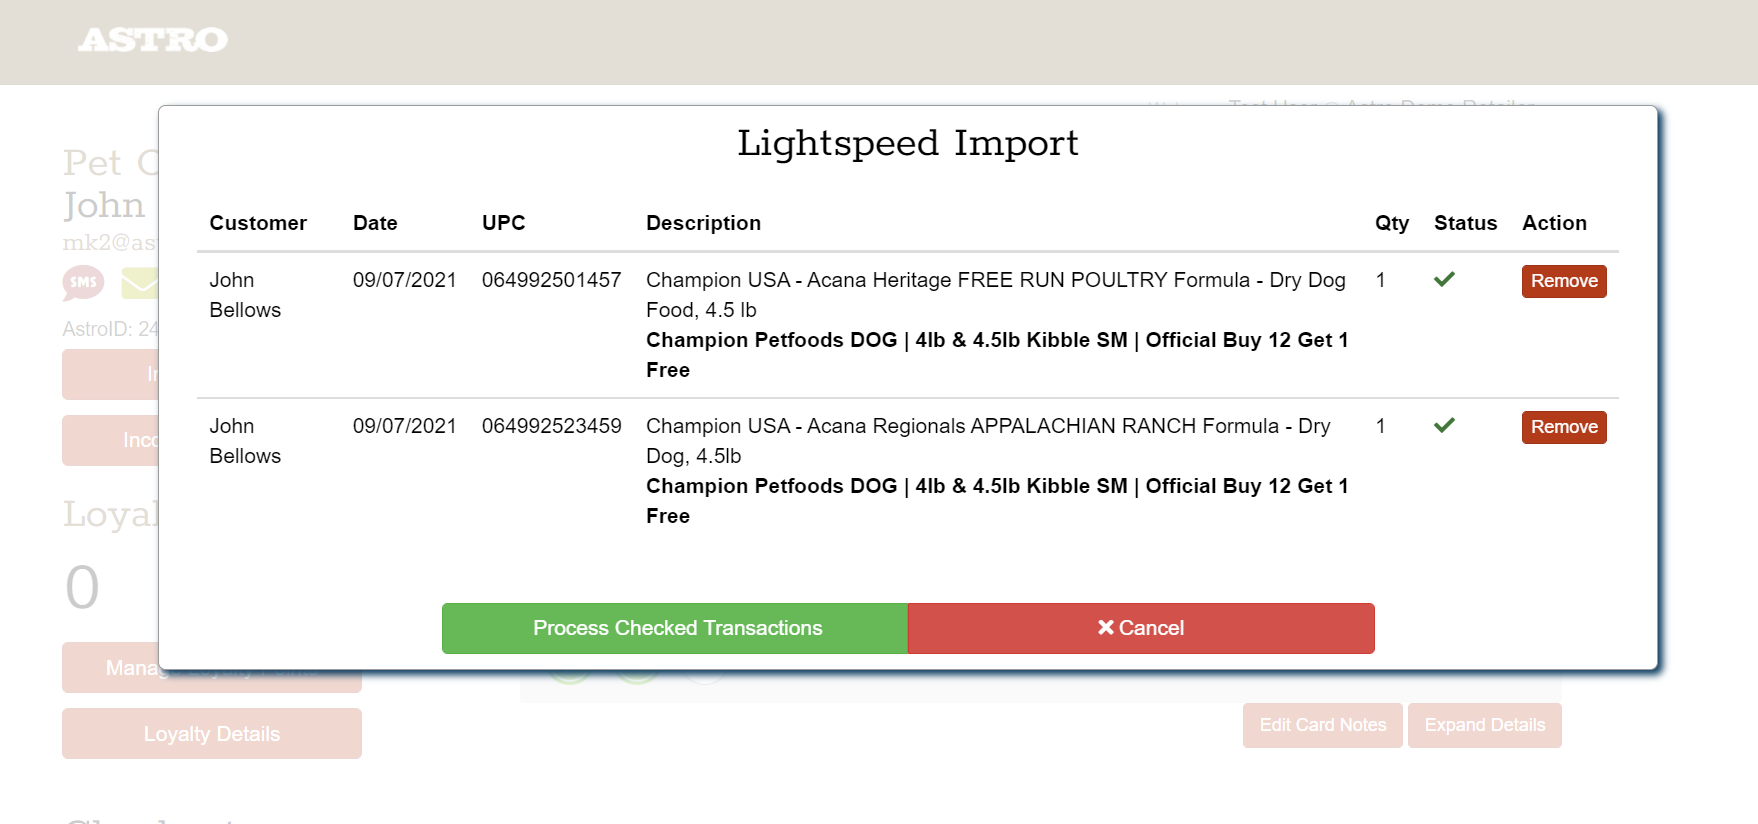Click the Qty column header
Screen dimensions: 1758x824
pyautogui.click(x=1391, y=223)
